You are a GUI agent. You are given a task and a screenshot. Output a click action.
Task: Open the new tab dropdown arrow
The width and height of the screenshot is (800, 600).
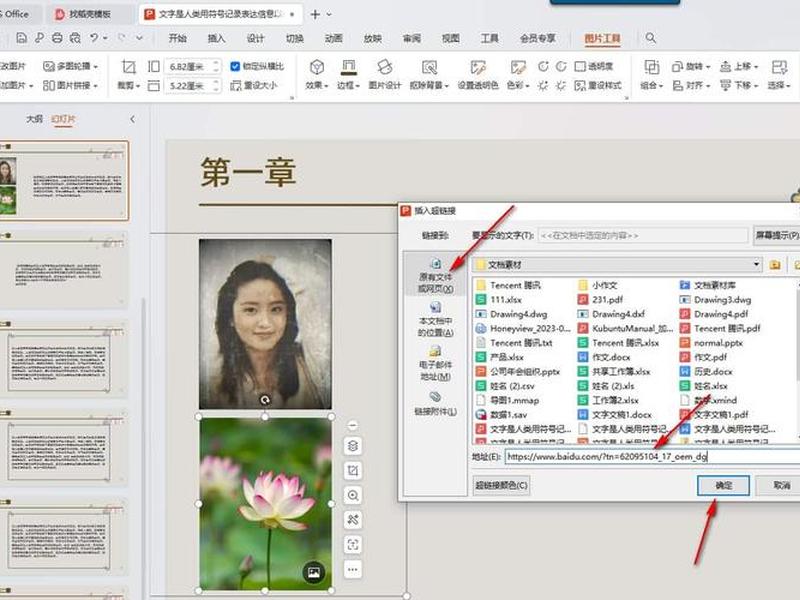tap(329, 14)
